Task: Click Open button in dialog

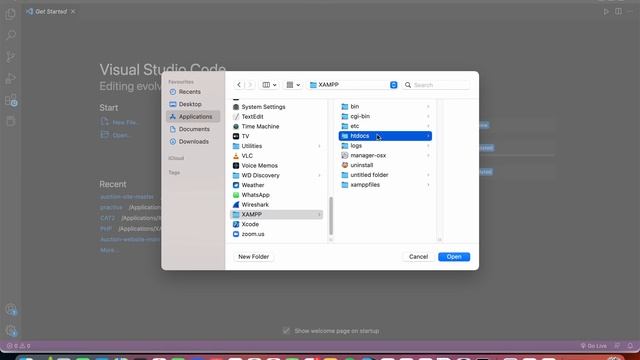Action: pos(454,257)
